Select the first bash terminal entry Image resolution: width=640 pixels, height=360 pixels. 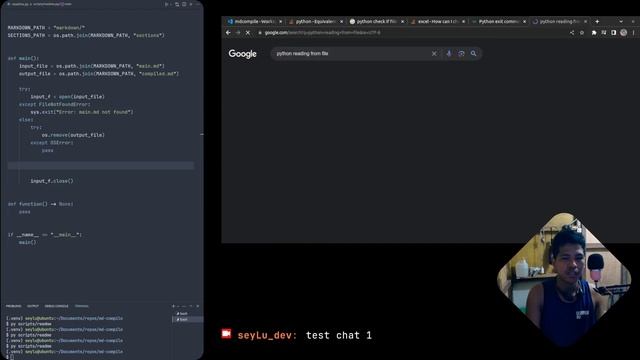pos(182,313)
